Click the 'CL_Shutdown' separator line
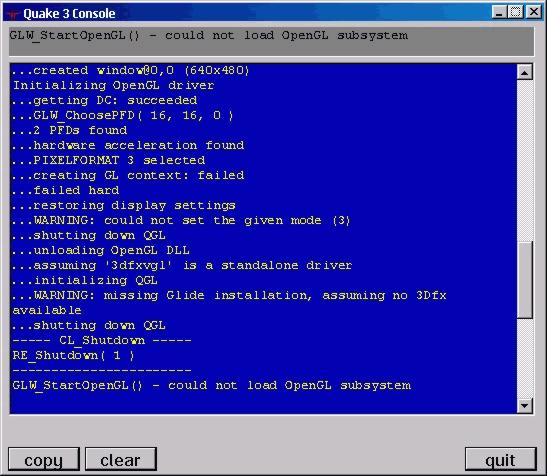The width and height of the screenshot is (547, 476). [102, 340]
